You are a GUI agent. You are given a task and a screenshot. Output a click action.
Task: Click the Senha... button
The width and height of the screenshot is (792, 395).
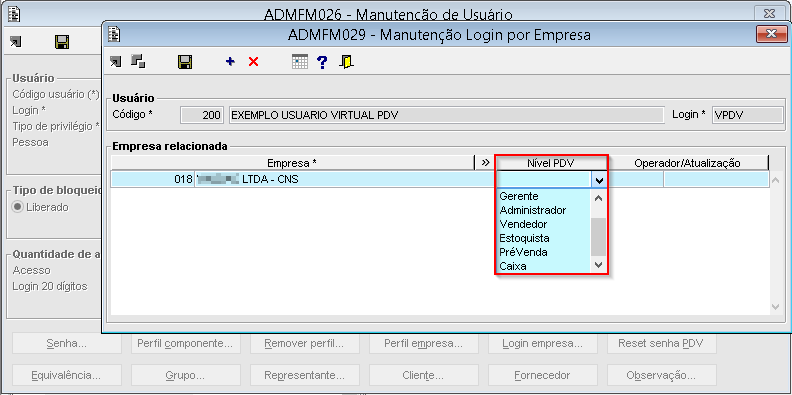click(67, 344)
